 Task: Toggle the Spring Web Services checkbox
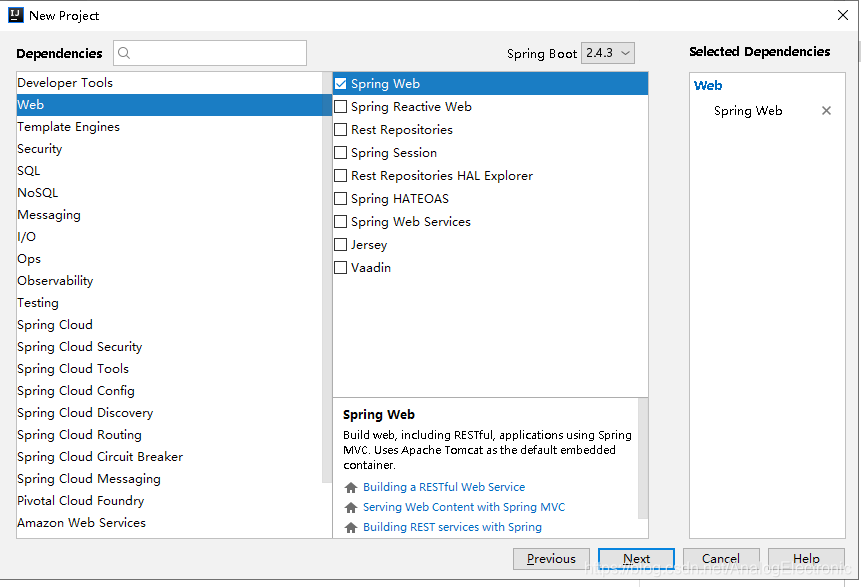[340, 222]
